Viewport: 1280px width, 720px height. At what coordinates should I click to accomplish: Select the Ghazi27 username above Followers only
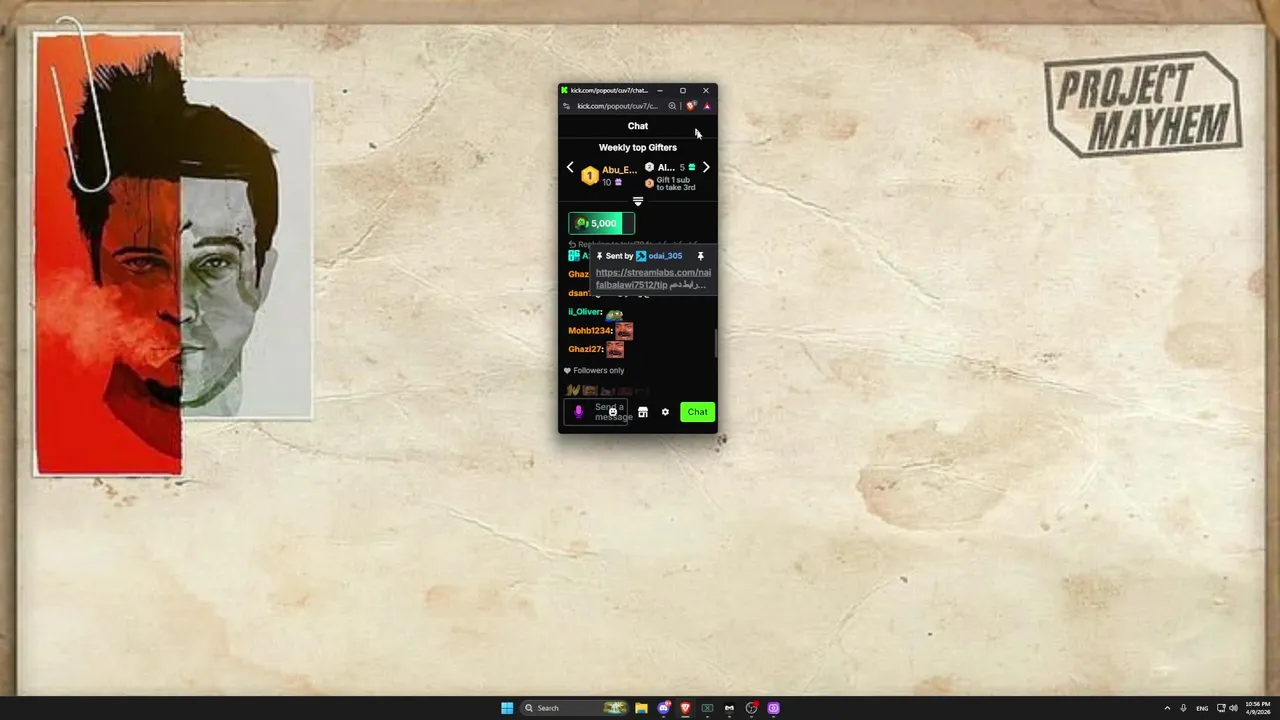click(x=585, y=349)
